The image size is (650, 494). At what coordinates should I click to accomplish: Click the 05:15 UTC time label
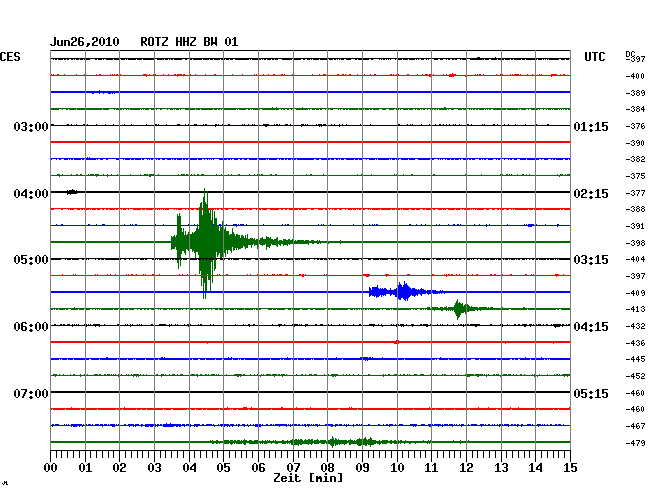point(591,393)
